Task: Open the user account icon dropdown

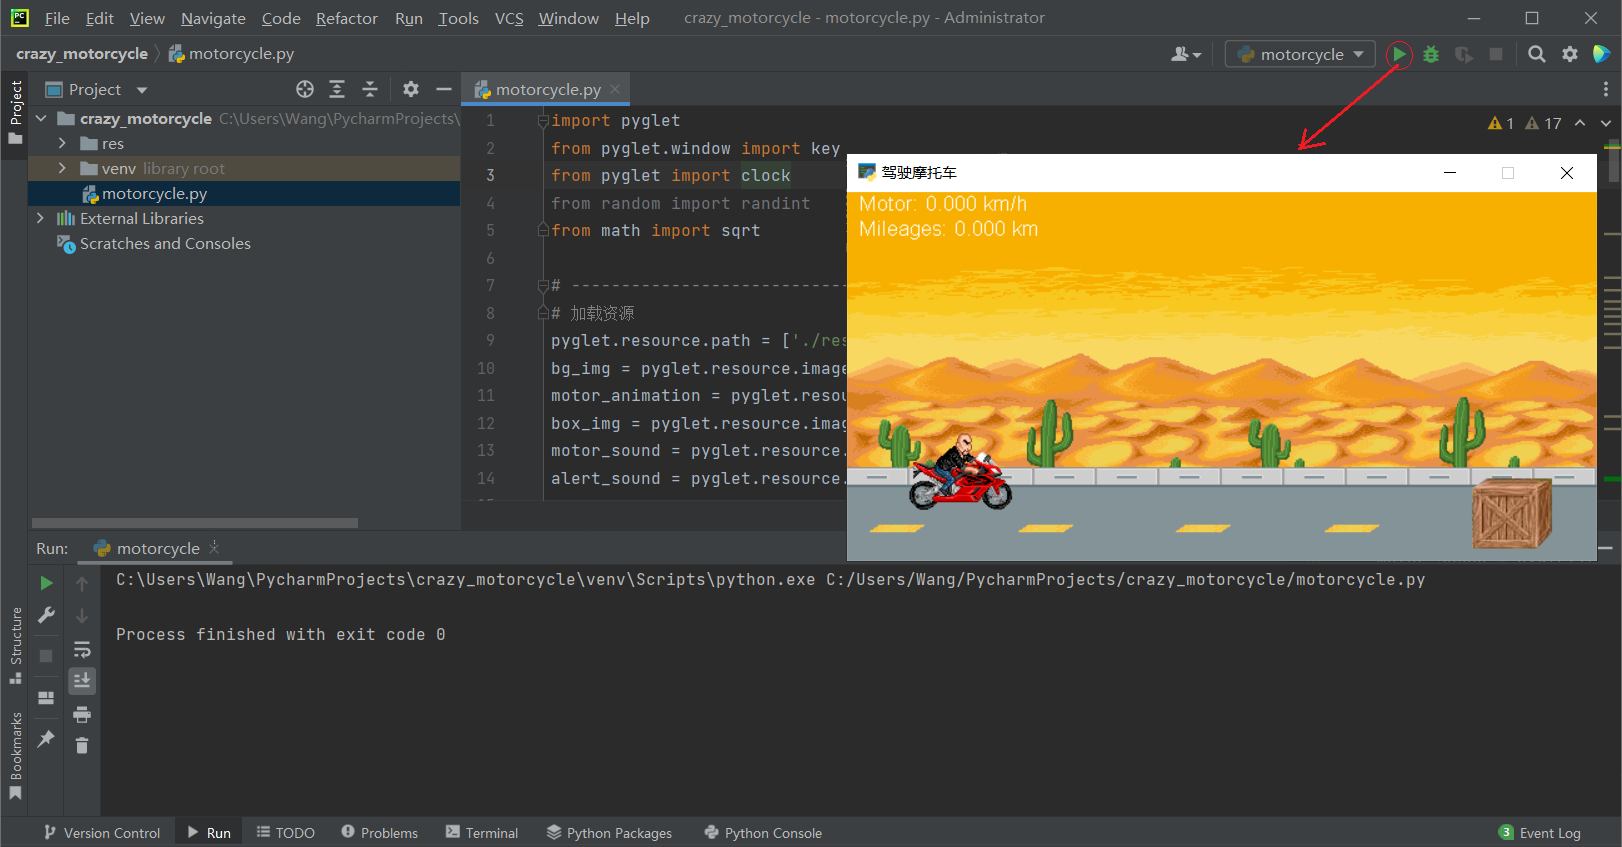Action: [1186, 54]
